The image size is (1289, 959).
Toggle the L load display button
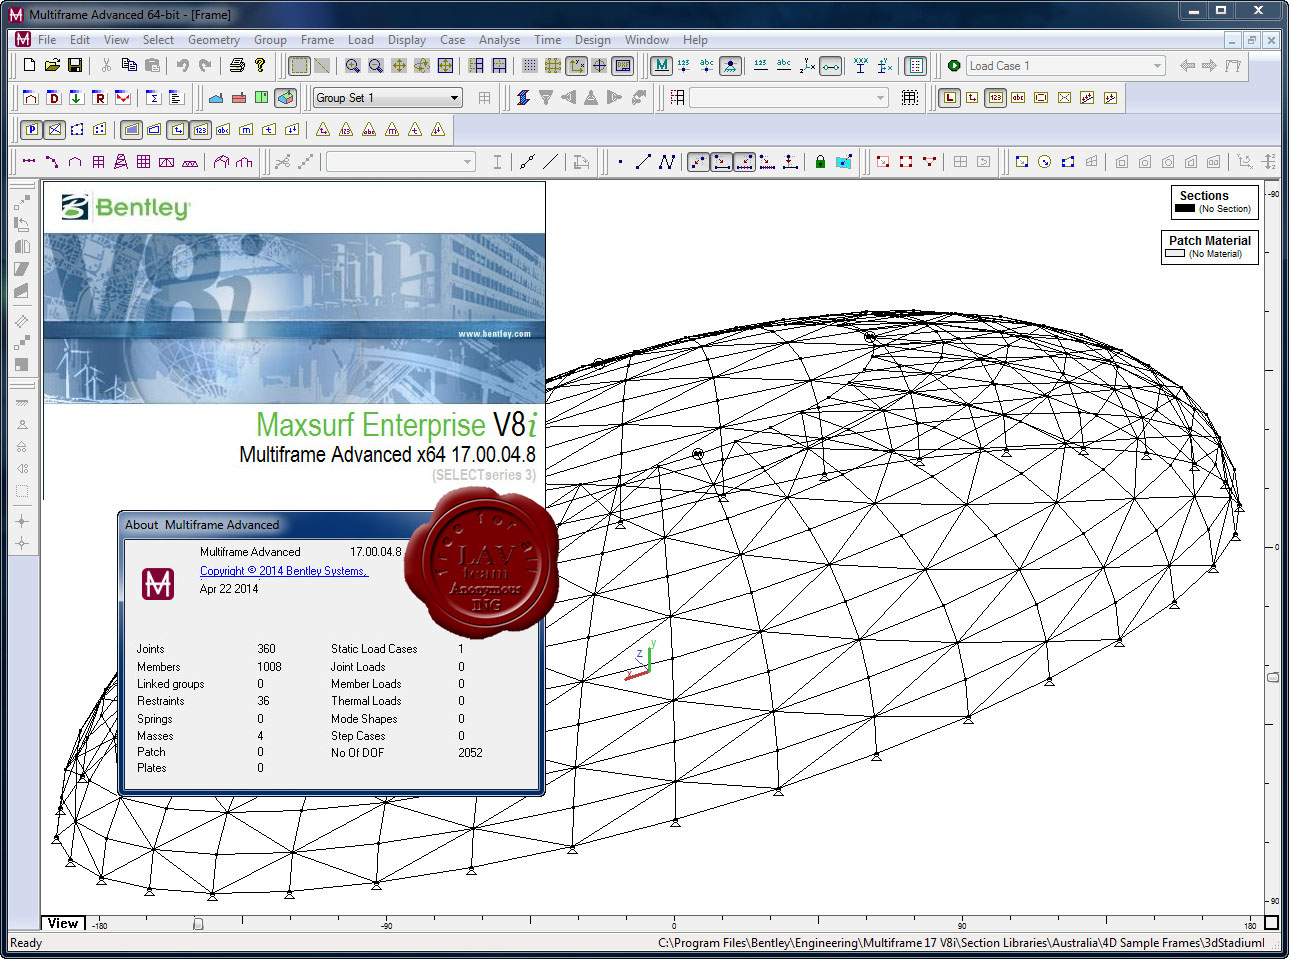point(949,97)
